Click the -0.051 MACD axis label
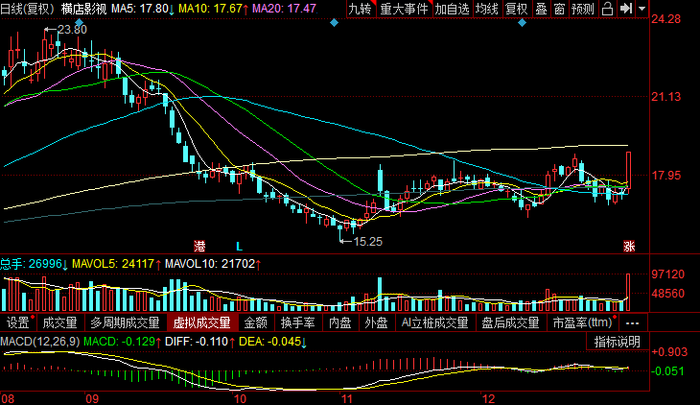The height and width of the screenshot is (405, 700). click(668, 371)
